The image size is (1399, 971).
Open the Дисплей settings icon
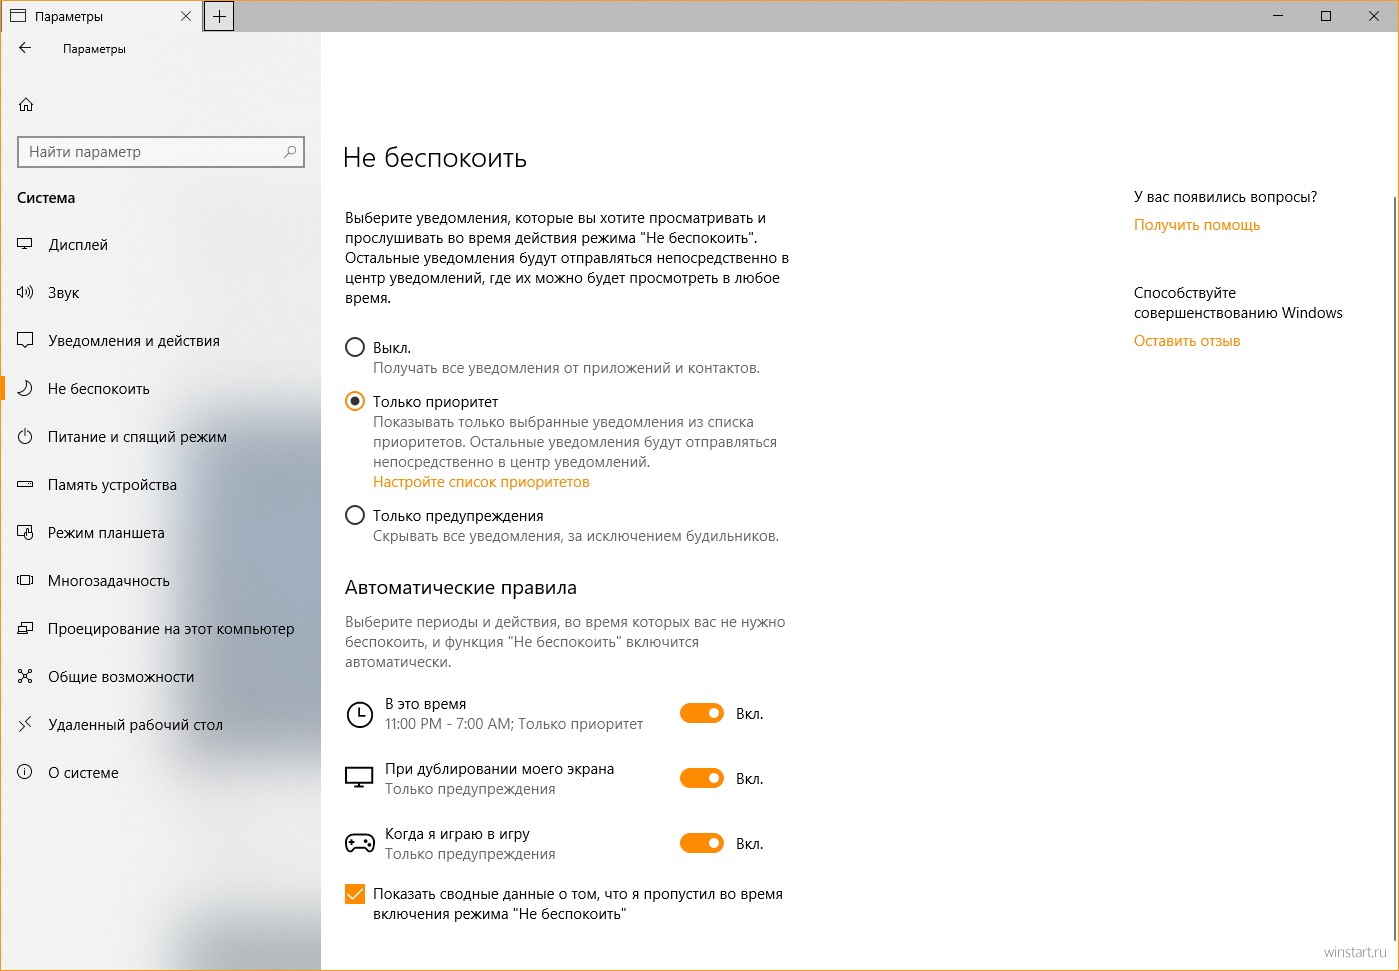[26, 245]
